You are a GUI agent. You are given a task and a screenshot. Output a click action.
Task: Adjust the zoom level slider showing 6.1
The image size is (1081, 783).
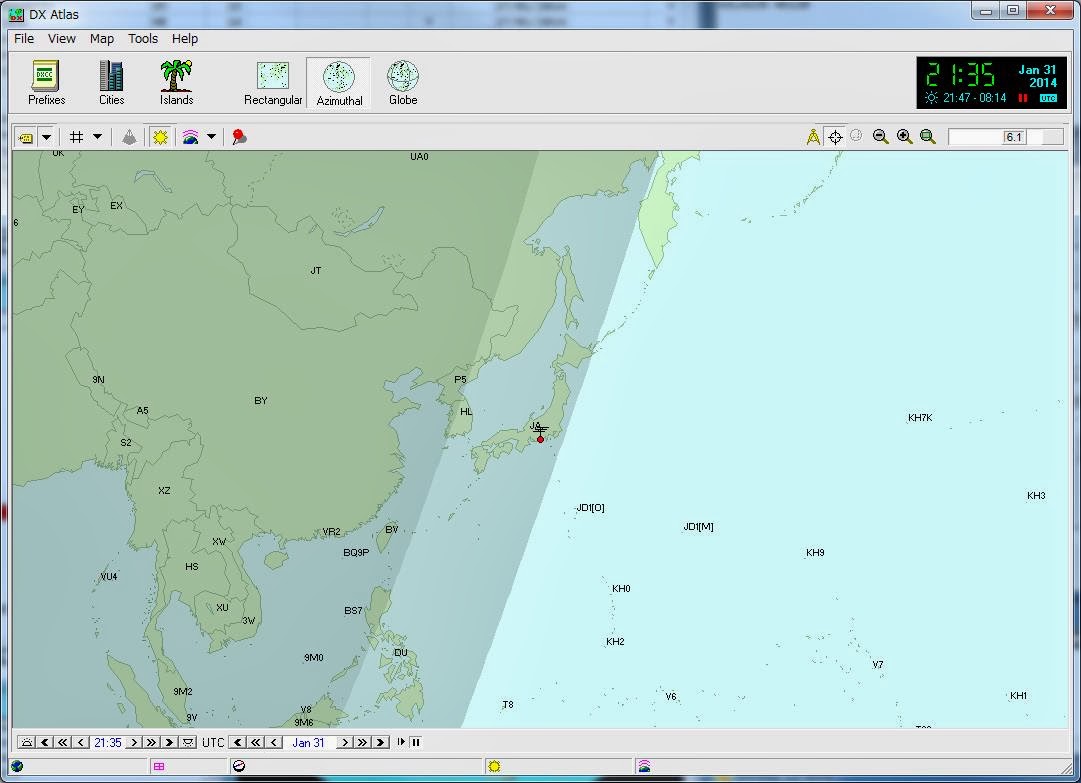(1006, 137)
